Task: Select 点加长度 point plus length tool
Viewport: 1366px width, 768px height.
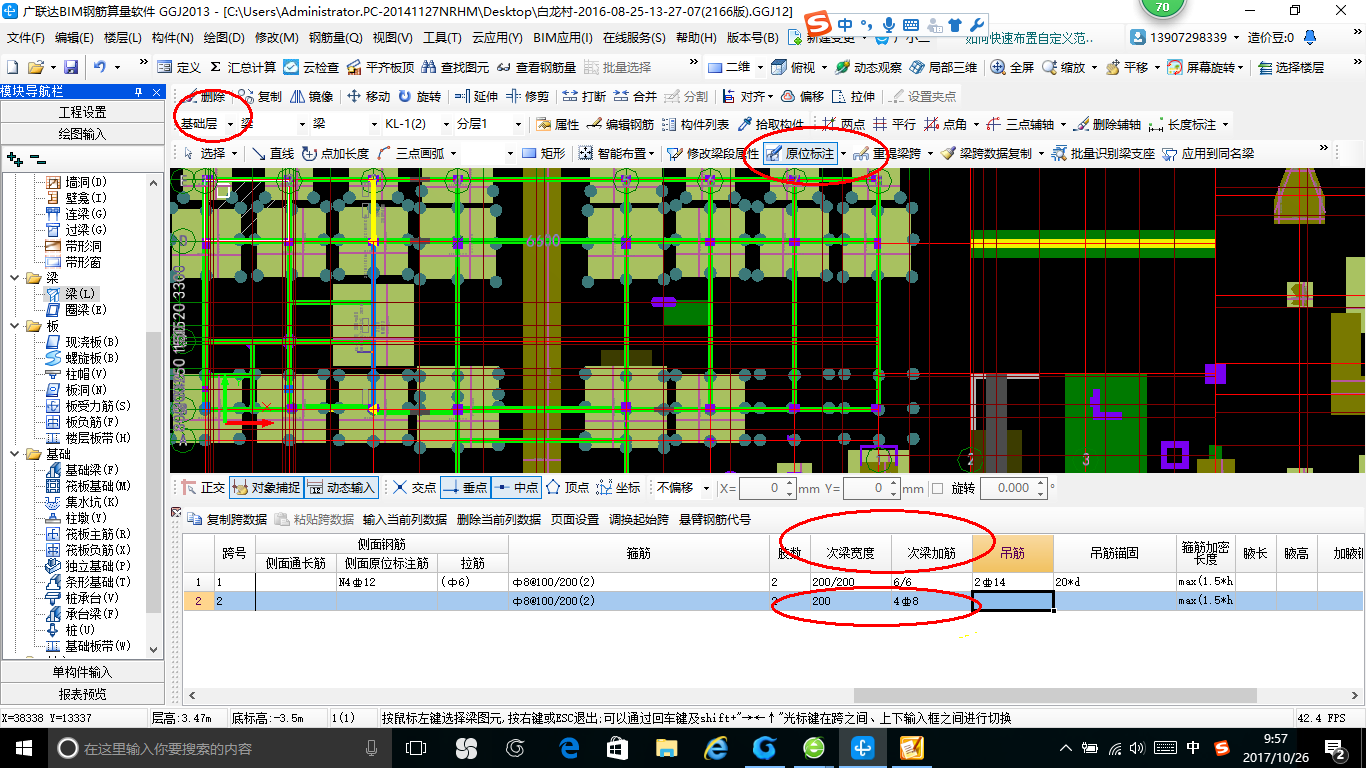Action: [x=336, y=153]
